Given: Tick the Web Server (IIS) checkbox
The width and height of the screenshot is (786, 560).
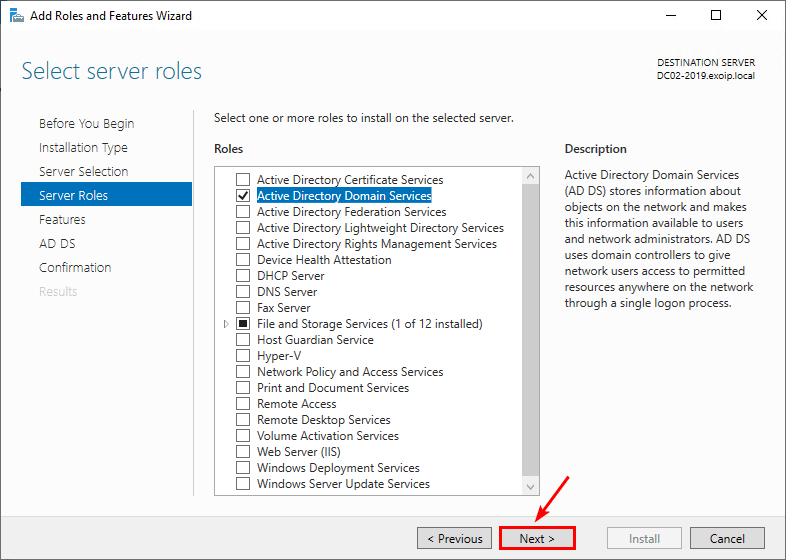Looking at the screenshot, I should click(x=243, y=452).
